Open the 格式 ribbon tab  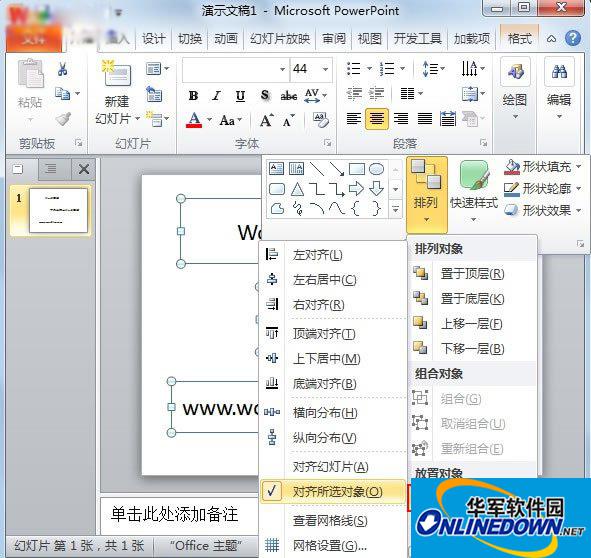coord(520,38)
